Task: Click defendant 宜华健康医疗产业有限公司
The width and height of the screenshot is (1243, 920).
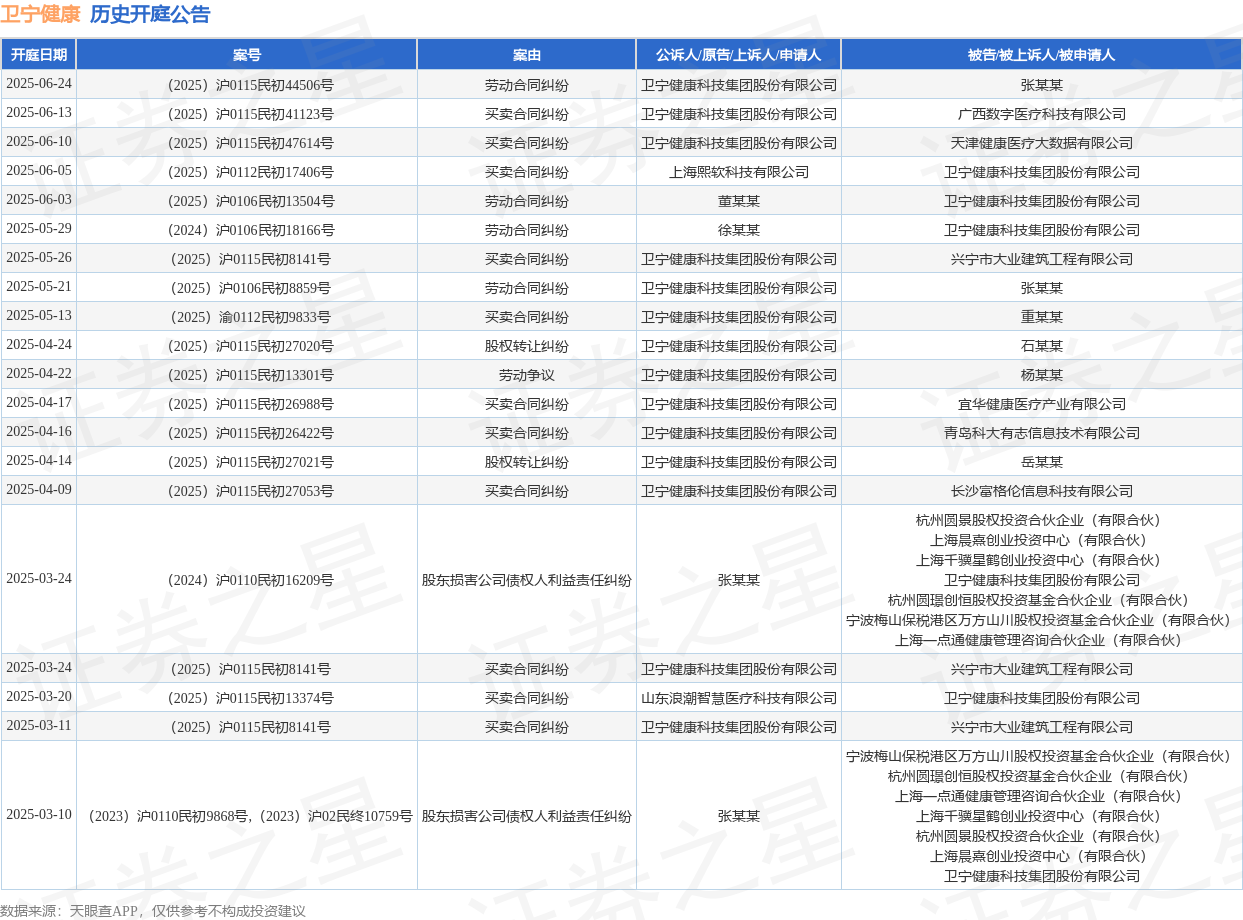Action: point(1042,404)
